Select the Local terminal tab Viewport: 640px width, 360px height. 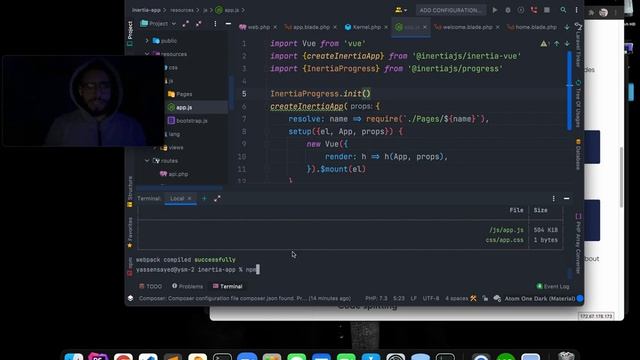coord(177,198)
